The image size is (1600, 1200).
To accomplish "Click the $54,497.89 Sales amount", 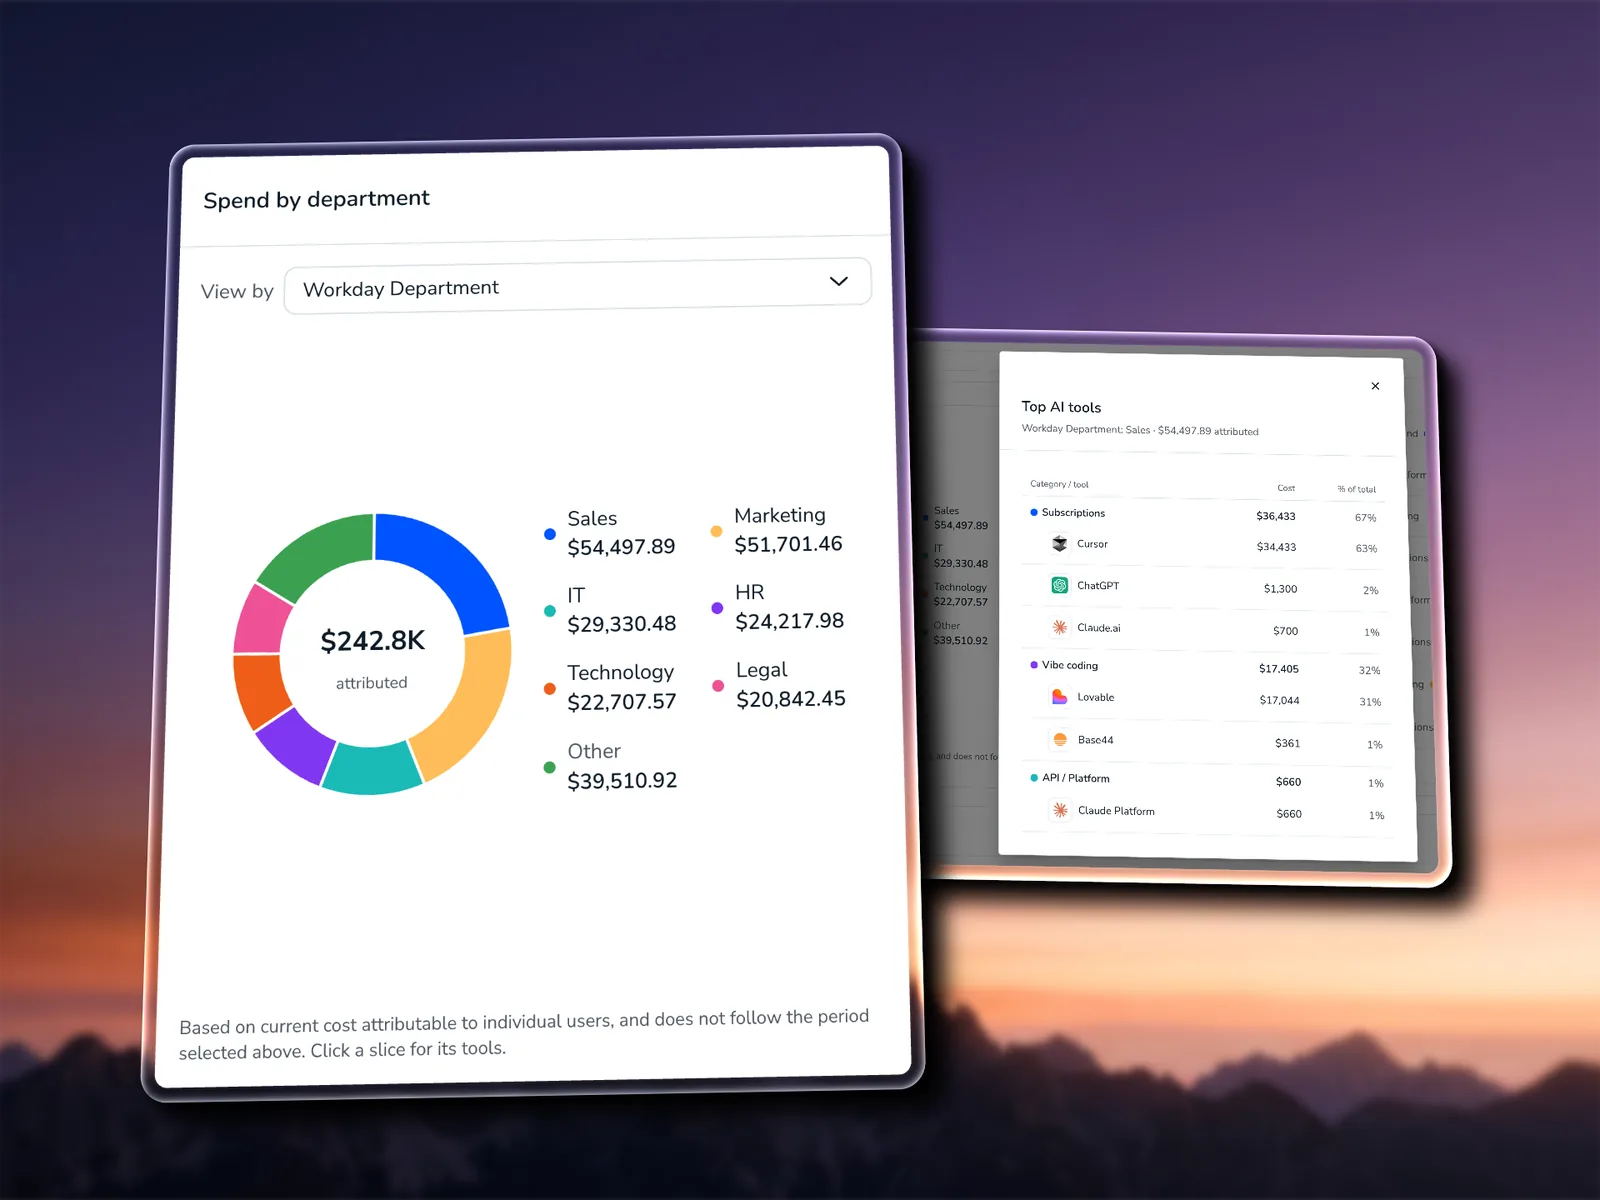I will [x=621, y=547].
